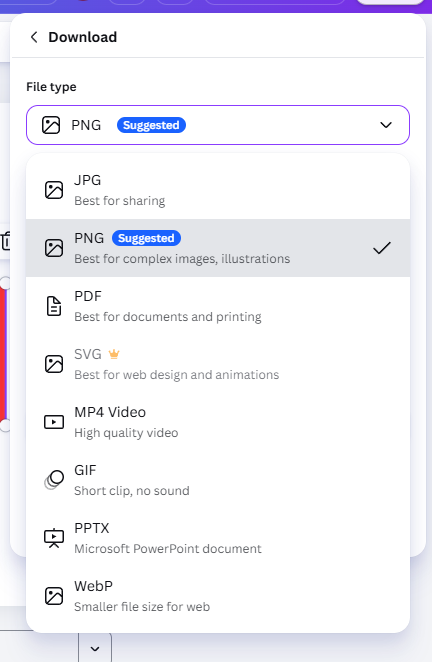Click the PNG image icon in the list
Viewport: 432px width, 662px height.
(54, 248)
